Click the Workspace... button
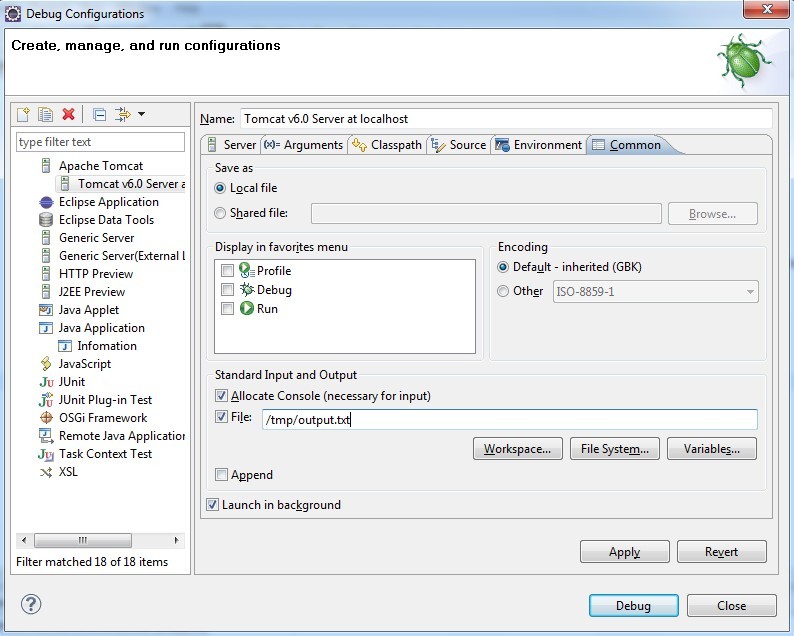 (518, 449)
